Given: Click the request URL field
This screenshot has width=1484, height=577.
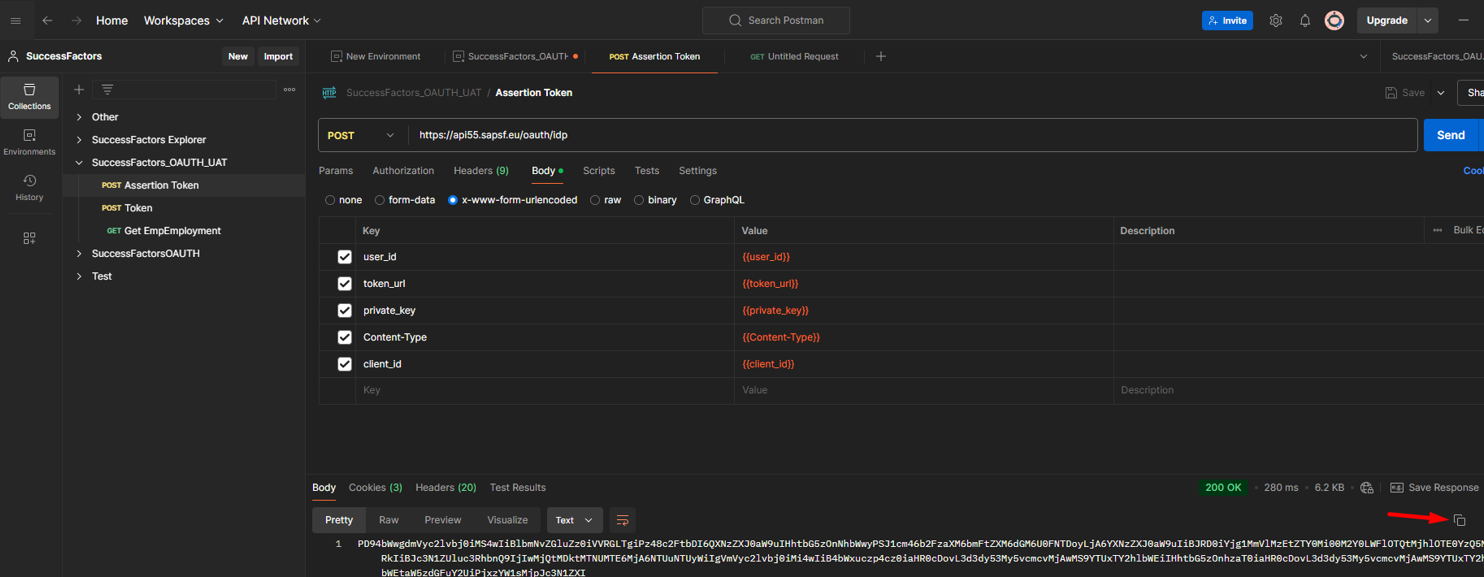Looking at the screenshot, I should pos(914,135).
